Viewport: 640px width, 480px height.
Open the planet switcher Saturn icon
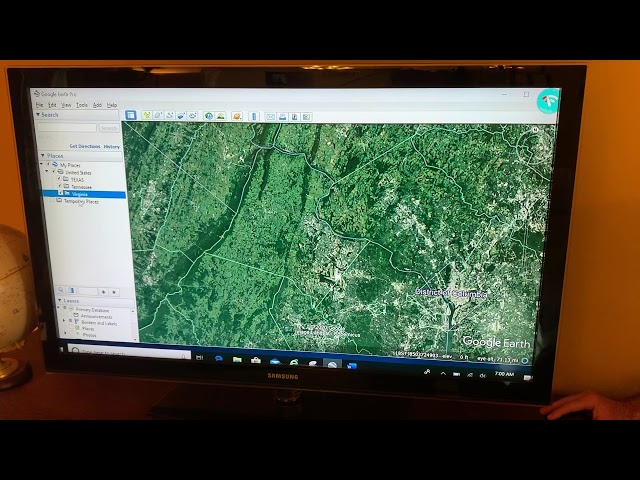click(x=237, y=117)
